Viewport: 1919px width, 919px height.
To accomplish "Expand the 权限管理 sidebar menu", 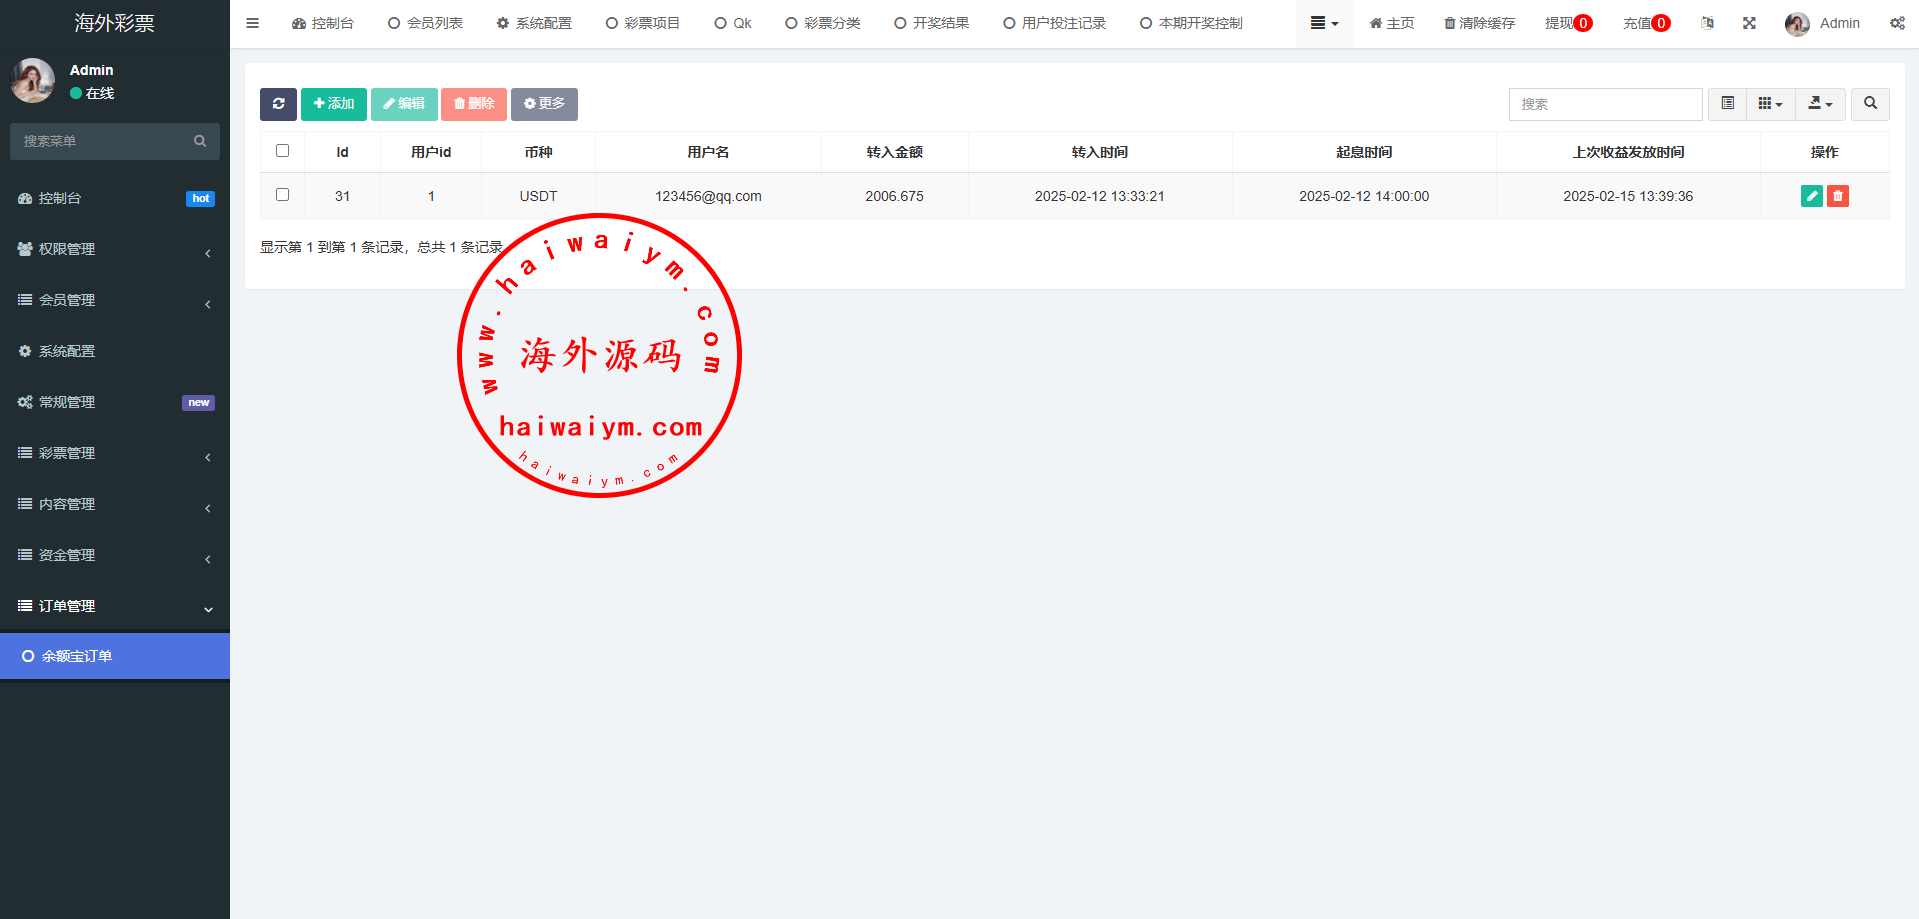I will (115, 249).
